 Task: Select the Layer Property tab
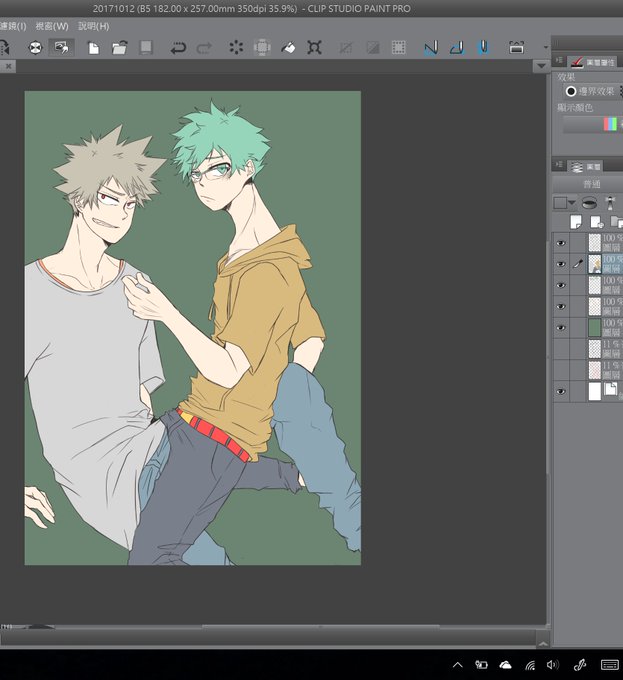(x=594, y=62)
